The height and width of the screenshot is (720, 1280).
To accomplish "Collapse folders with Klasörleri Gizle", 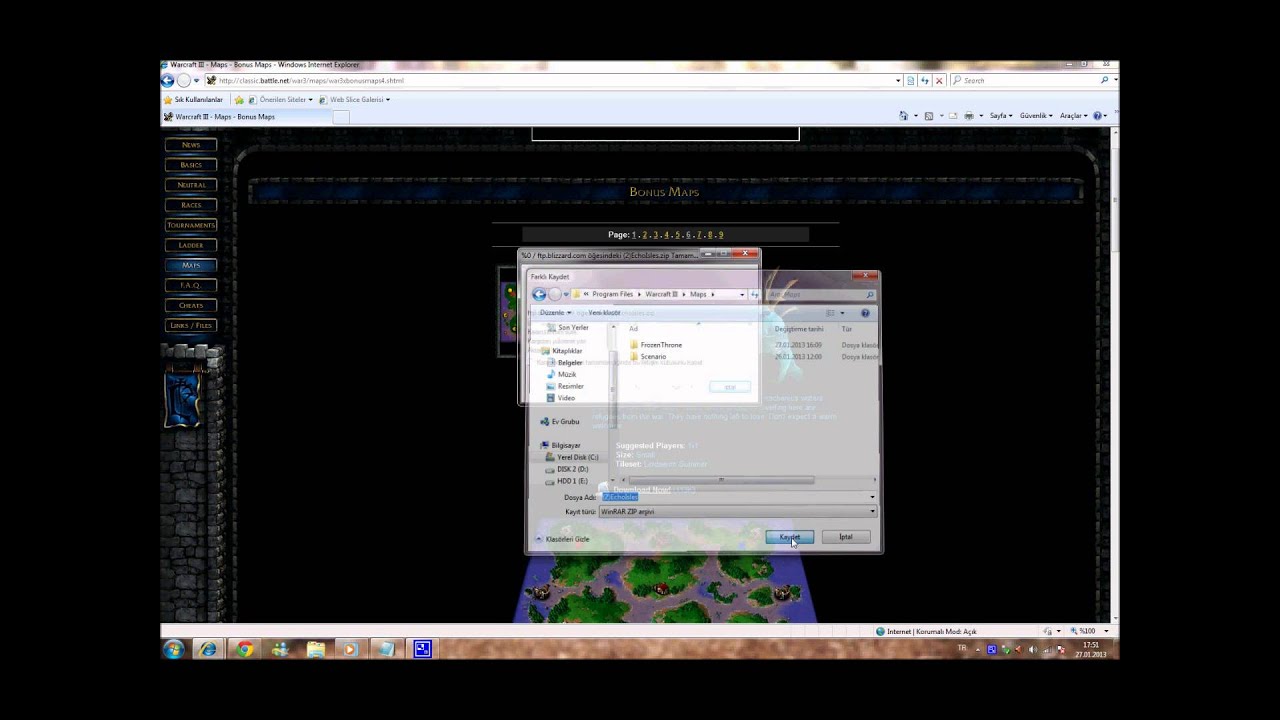I will point(562,539).
